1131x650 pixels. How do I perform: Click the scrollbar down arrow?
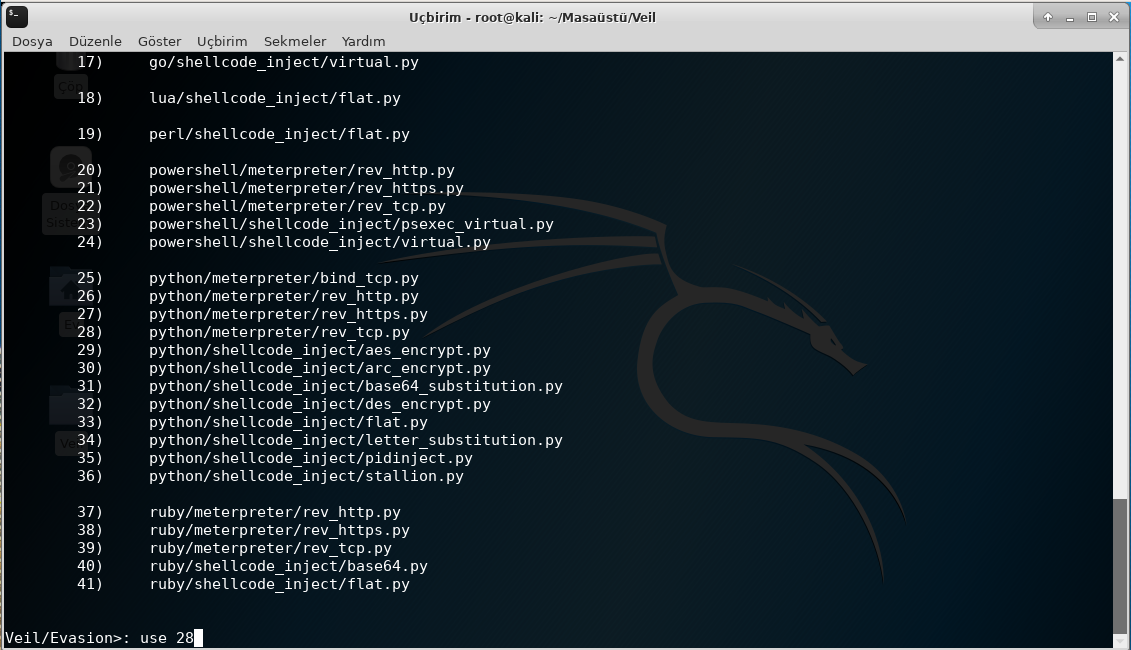coord(1120,641)
